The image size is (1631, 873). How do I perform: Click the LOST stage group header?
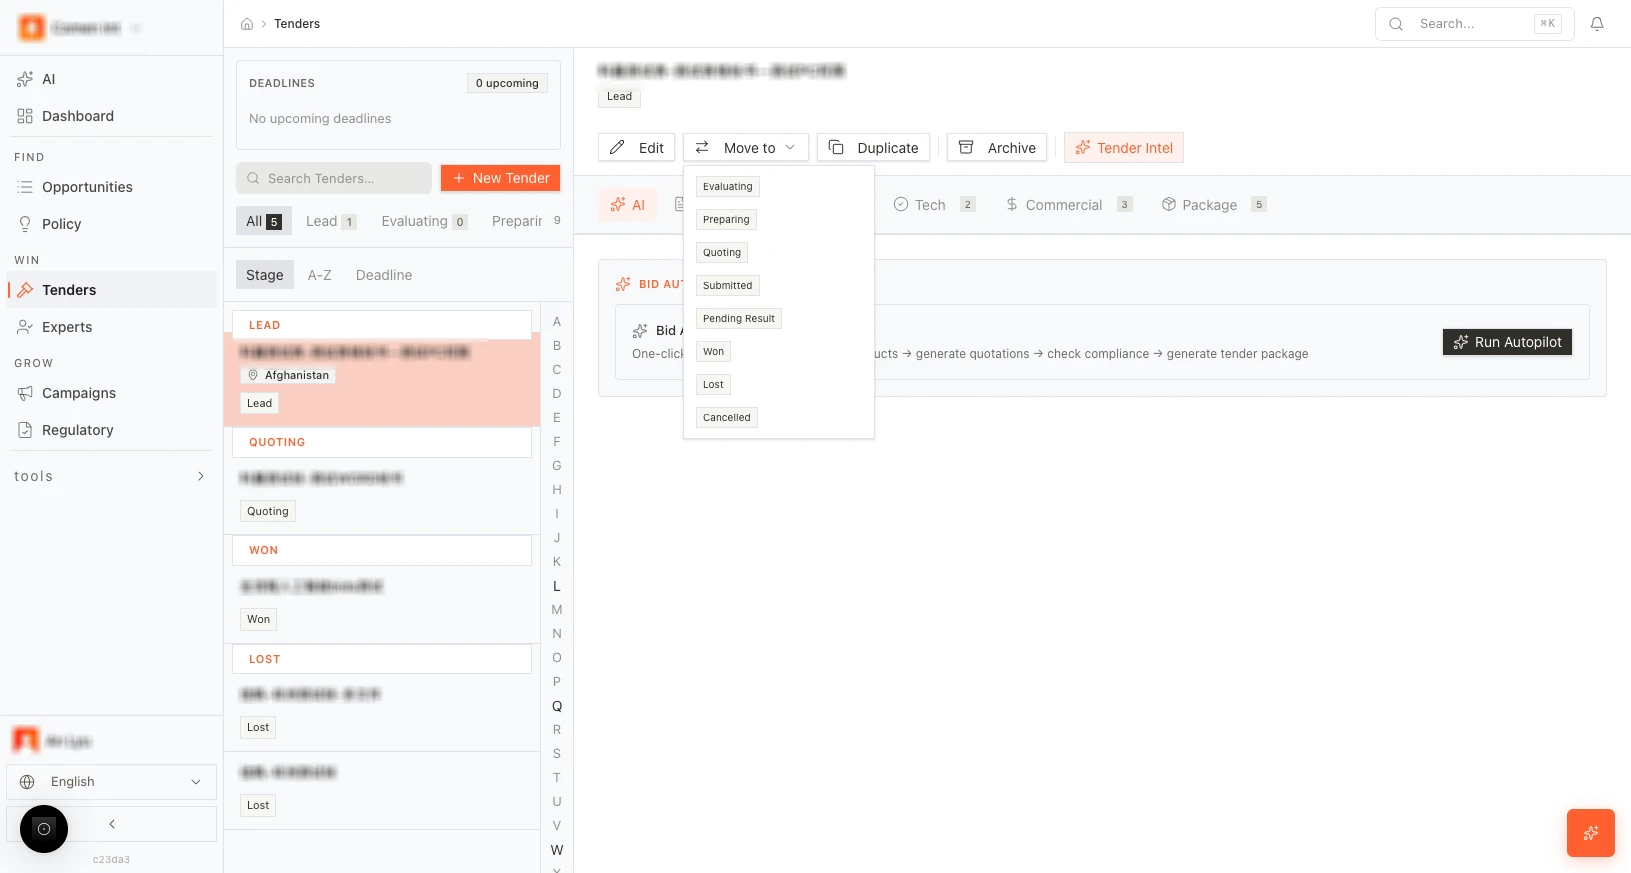click(x=382, y=659)
